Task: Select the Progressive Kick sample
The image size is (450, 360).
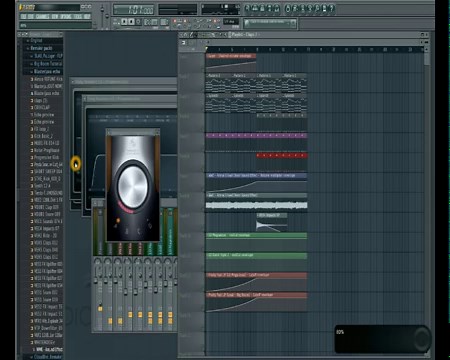Action: [x=46, y=157]
